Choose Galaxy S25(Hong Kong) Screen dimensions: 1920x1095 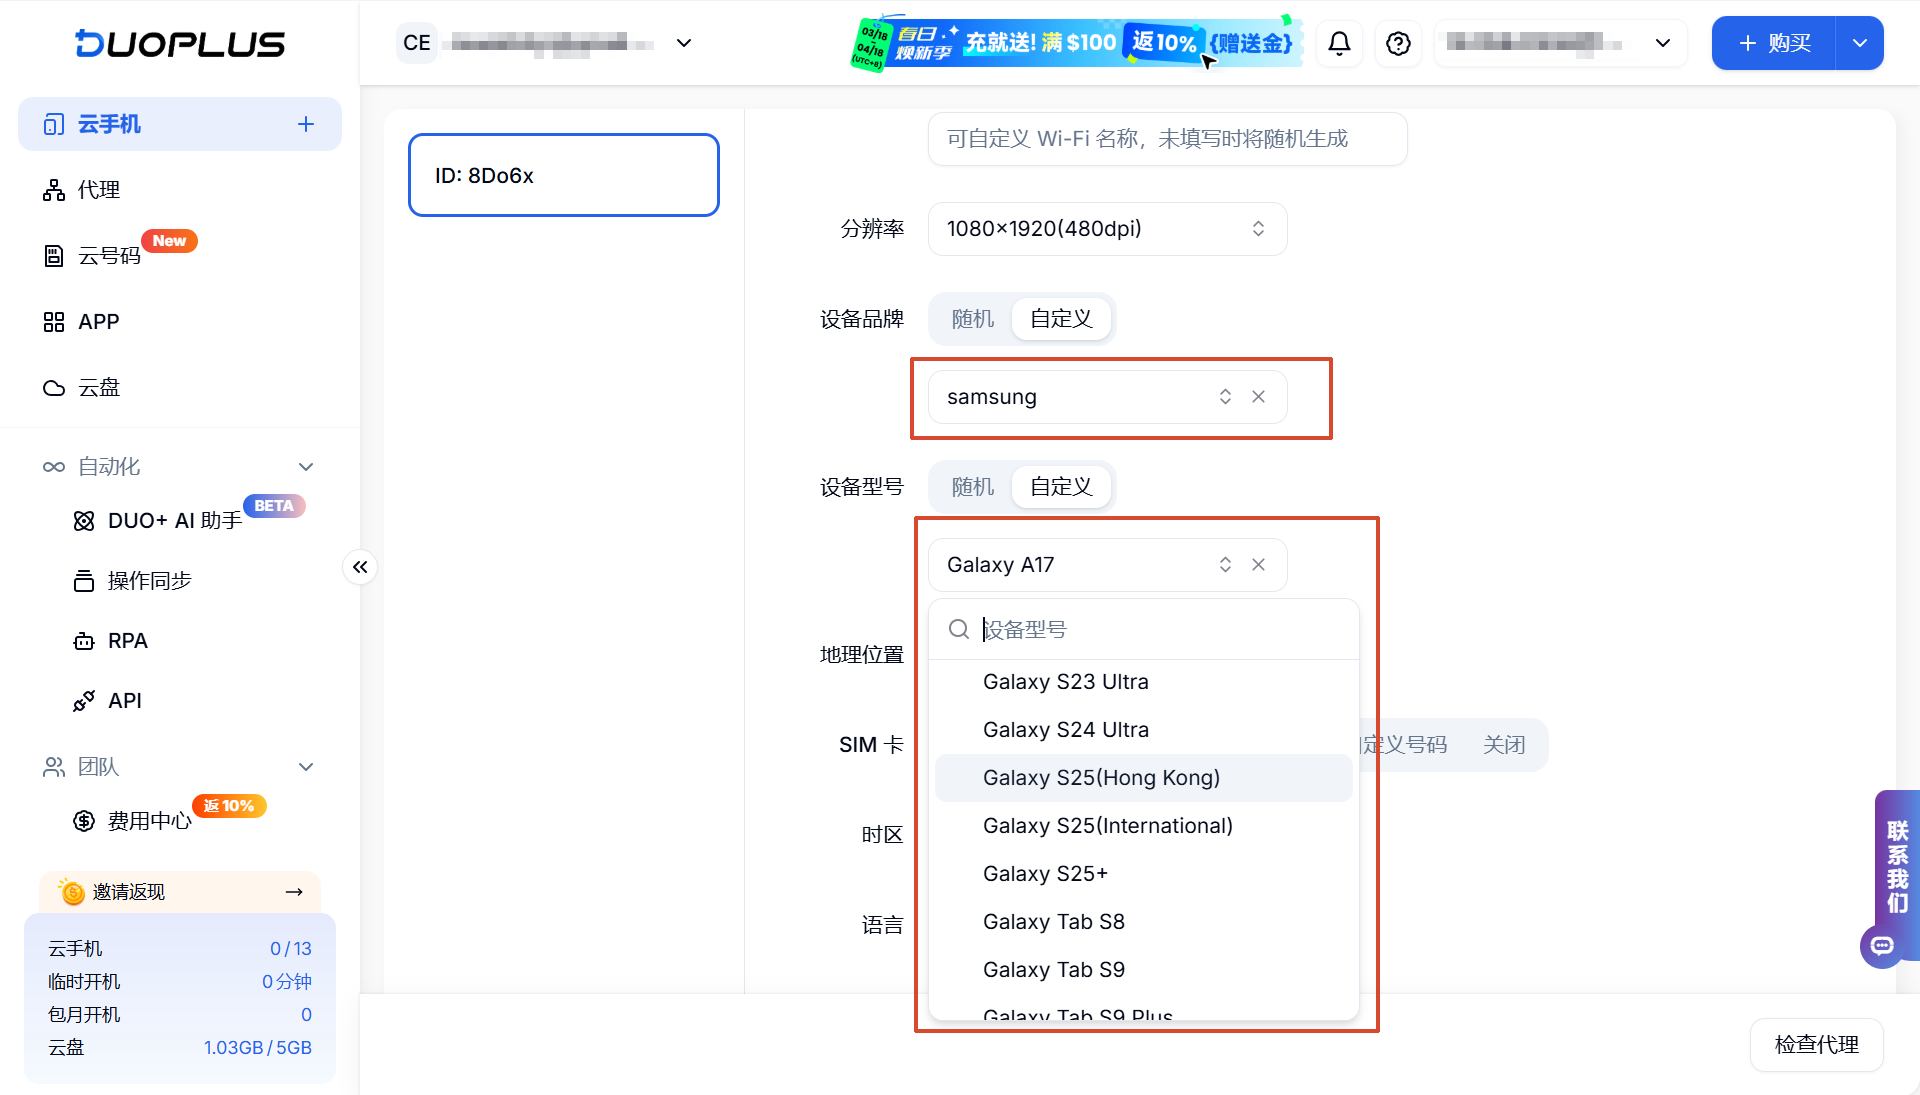[x=1144, y=778]
